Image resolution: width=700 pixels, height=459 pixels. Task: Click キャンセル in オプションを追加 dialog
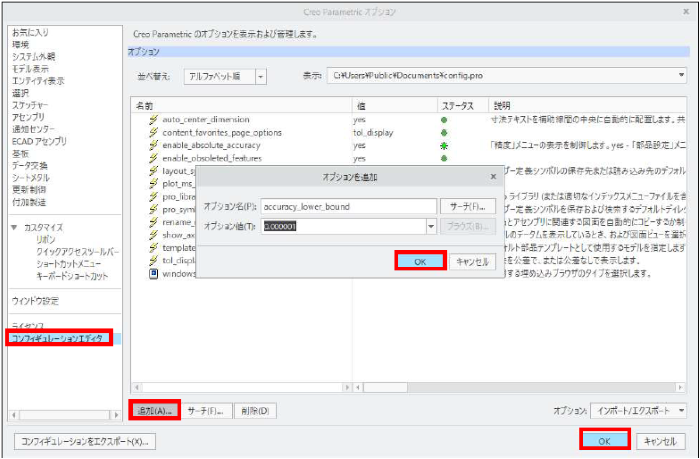(x=472, y=262)
